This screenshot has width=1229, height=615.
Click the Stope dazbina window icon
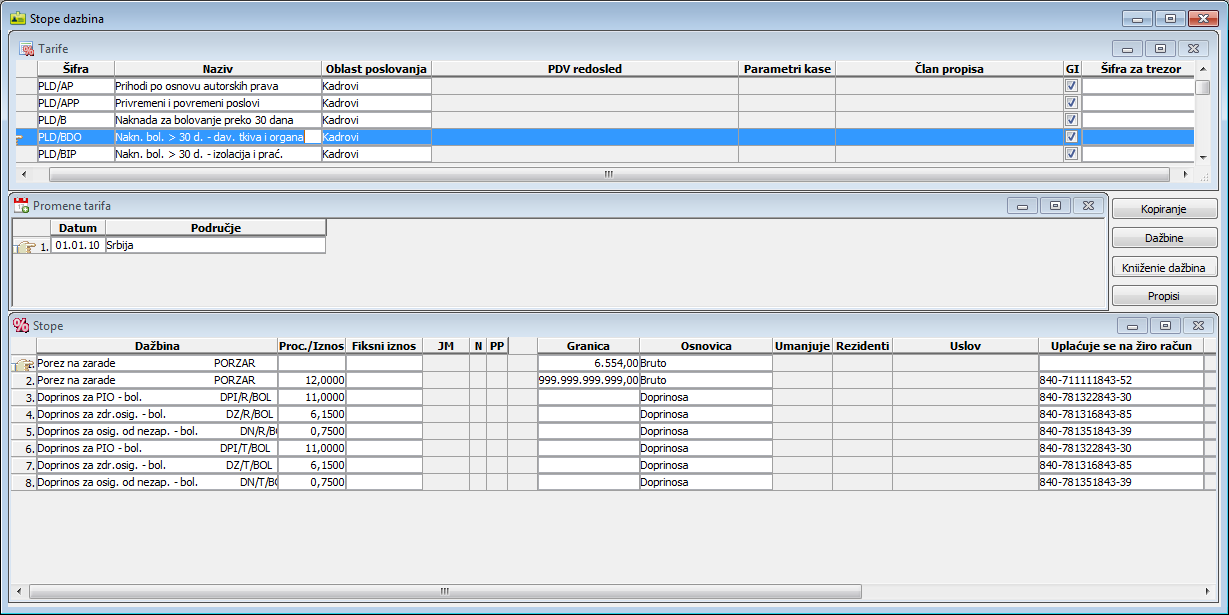(x=17, y=18)
